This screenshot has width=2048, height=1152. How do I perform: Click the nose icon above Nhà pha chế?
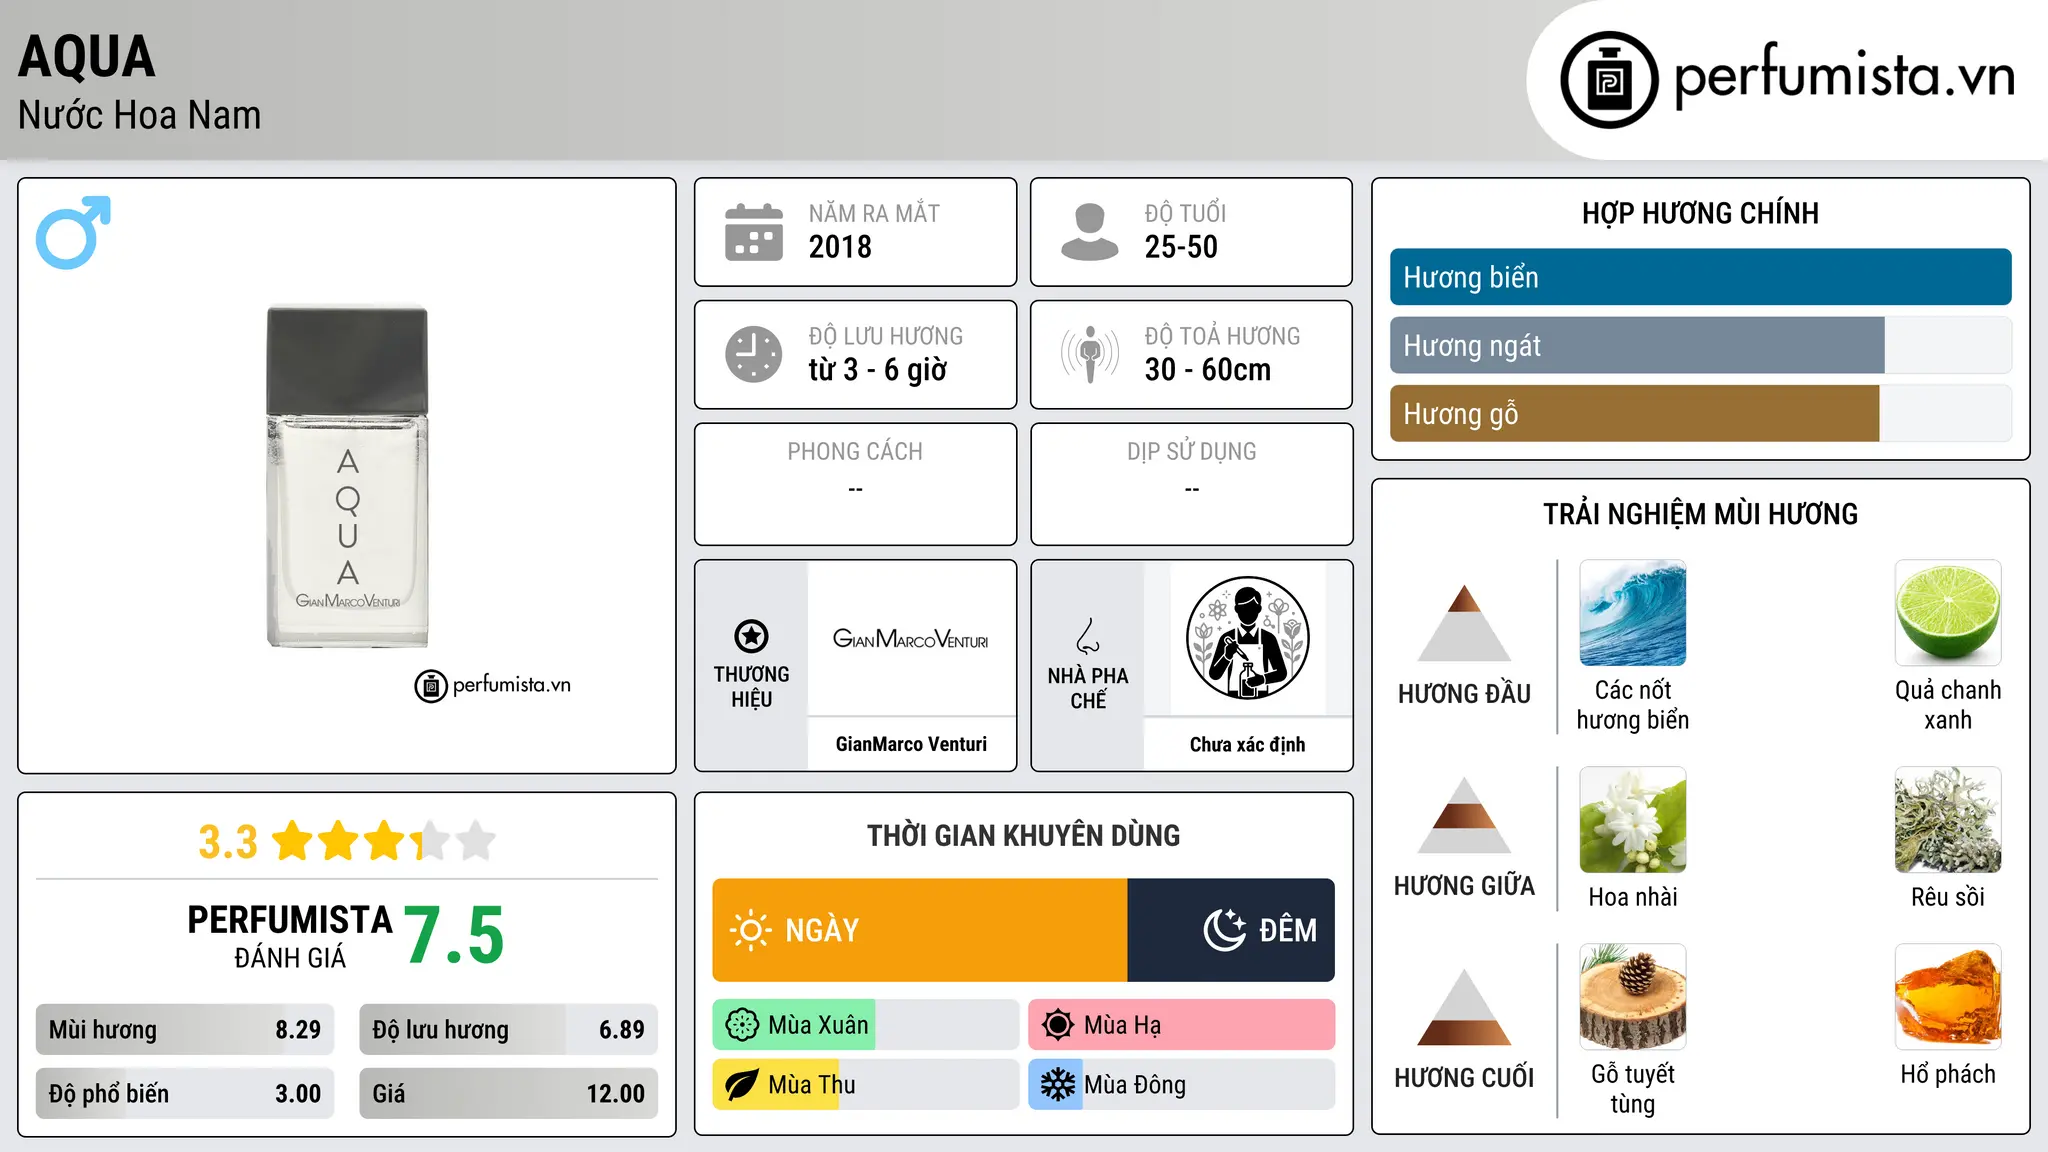click(1088, 636)
